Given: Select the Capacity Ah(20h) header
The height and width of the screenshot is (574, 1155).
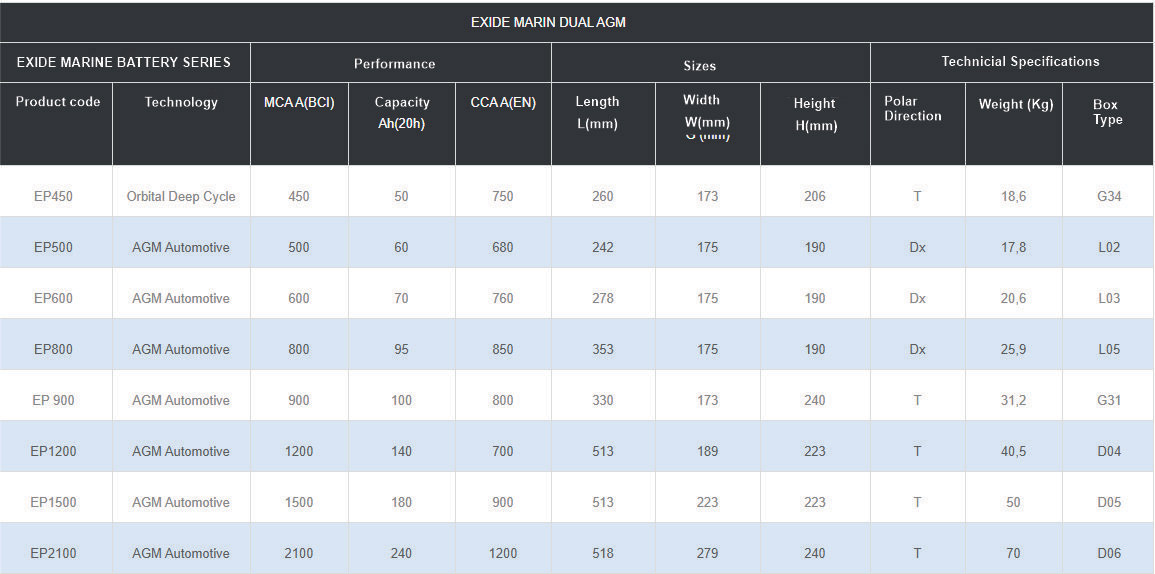Looking at the screenshot, I should (402, 112).
